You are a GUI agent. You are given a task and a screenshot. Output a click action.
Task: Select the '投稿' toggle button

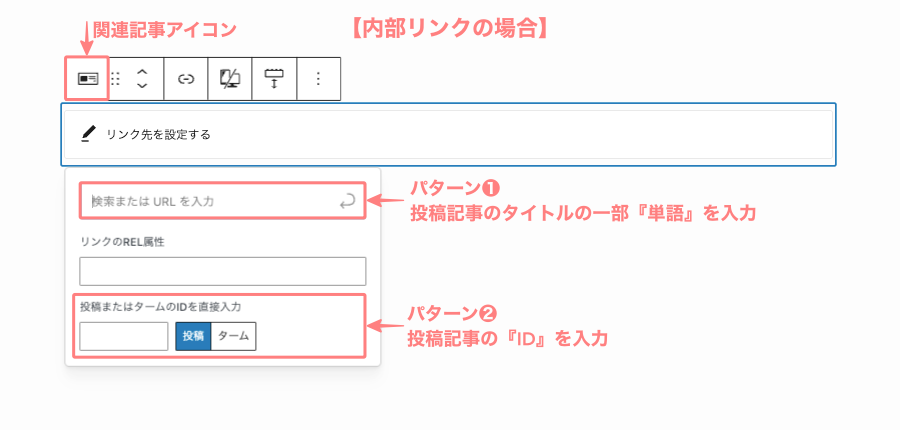click(193, 336)
